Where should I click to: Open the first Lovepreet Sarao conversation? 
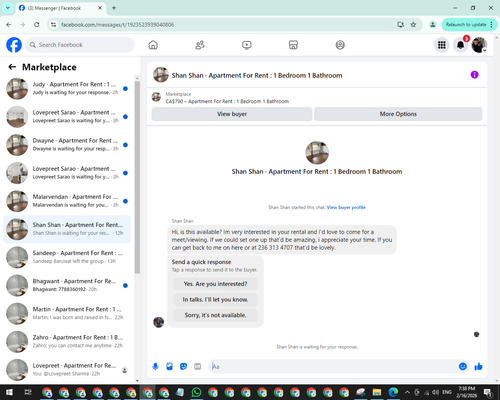67,117
